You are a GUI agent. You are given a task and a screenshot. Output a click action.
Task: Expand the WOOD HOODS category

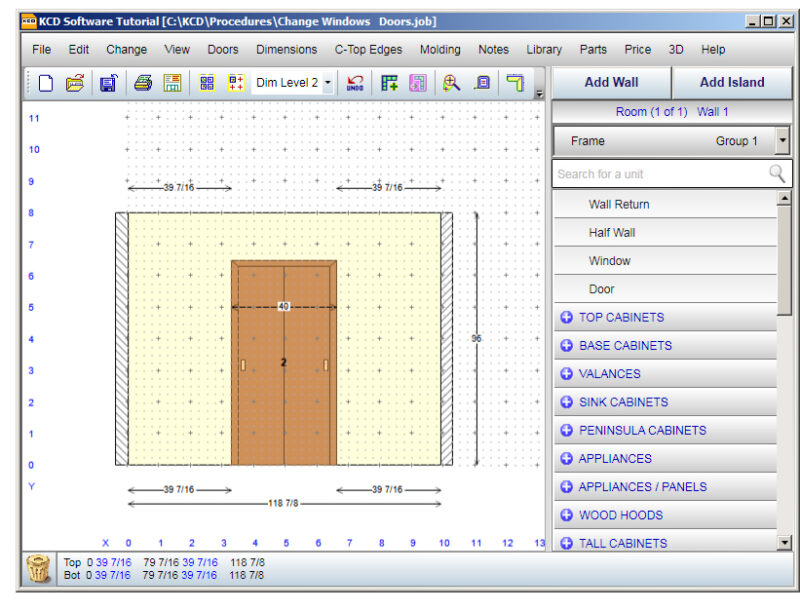566,515
